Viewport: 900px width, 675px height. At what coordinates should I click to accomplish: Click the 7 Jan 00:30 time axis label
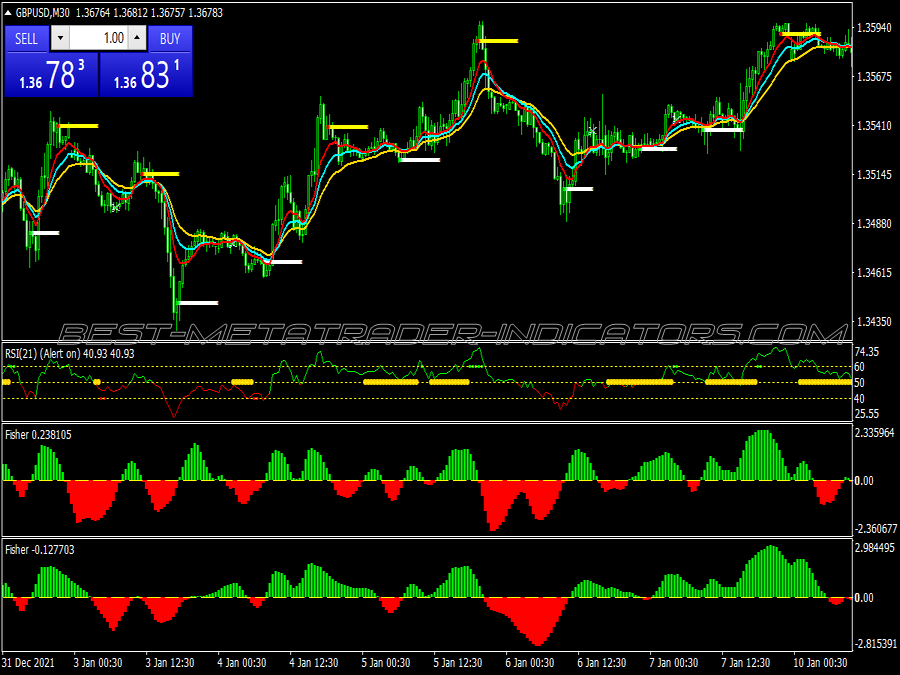tap(674, 662)
